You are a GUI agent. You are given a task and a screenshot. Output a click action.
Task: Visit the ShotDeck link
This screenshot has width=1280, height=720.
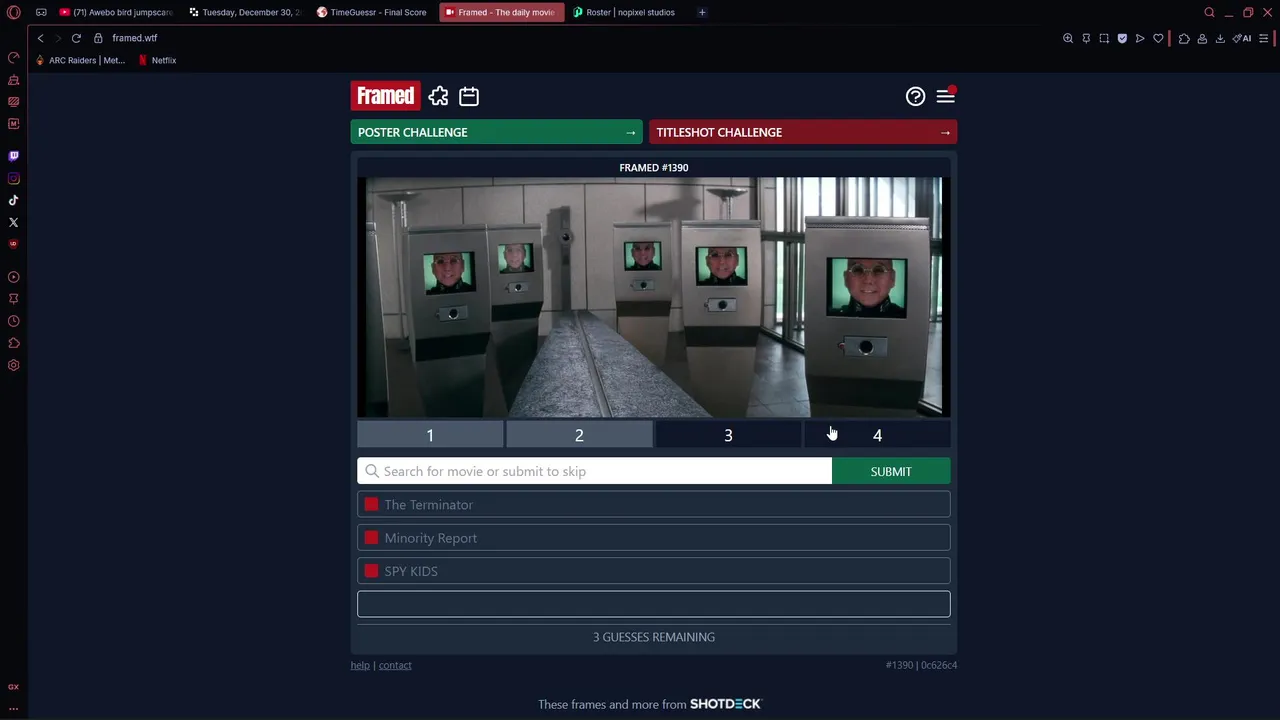[x=725, y=704]
